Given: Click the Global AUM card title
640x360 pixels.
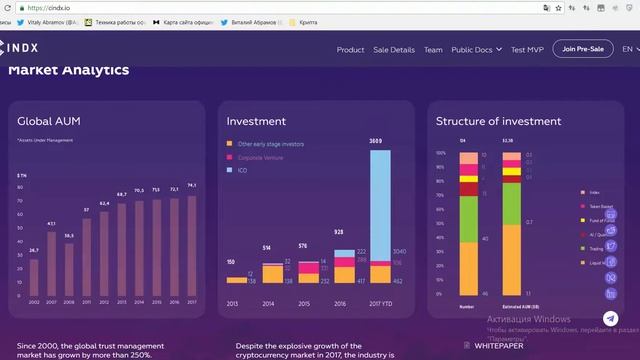Looking at the screenshot, I should click(x=49, y=121).
